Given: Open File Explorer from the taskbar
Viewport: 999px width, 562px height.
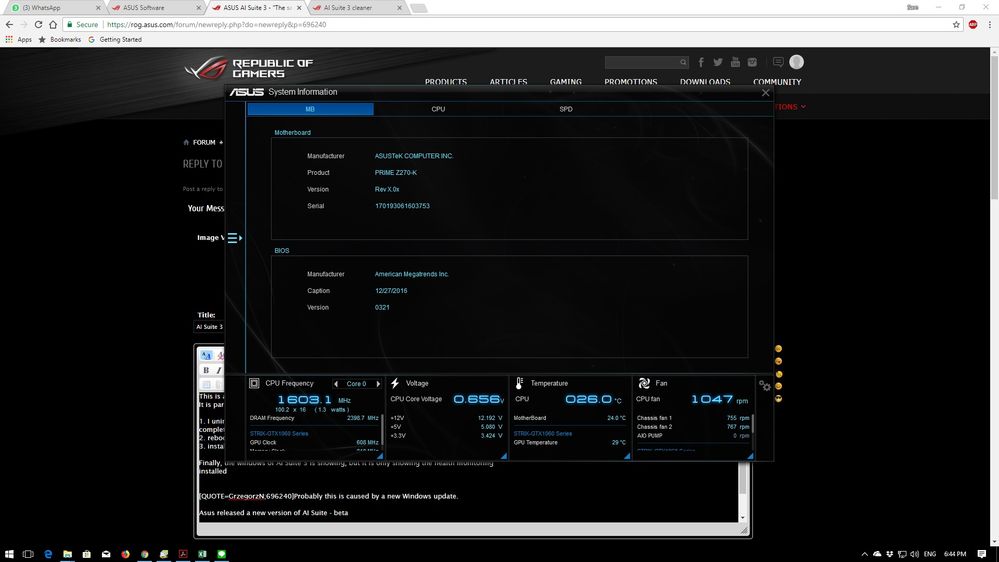Looking at the screenshot, I should click(67, 554).
